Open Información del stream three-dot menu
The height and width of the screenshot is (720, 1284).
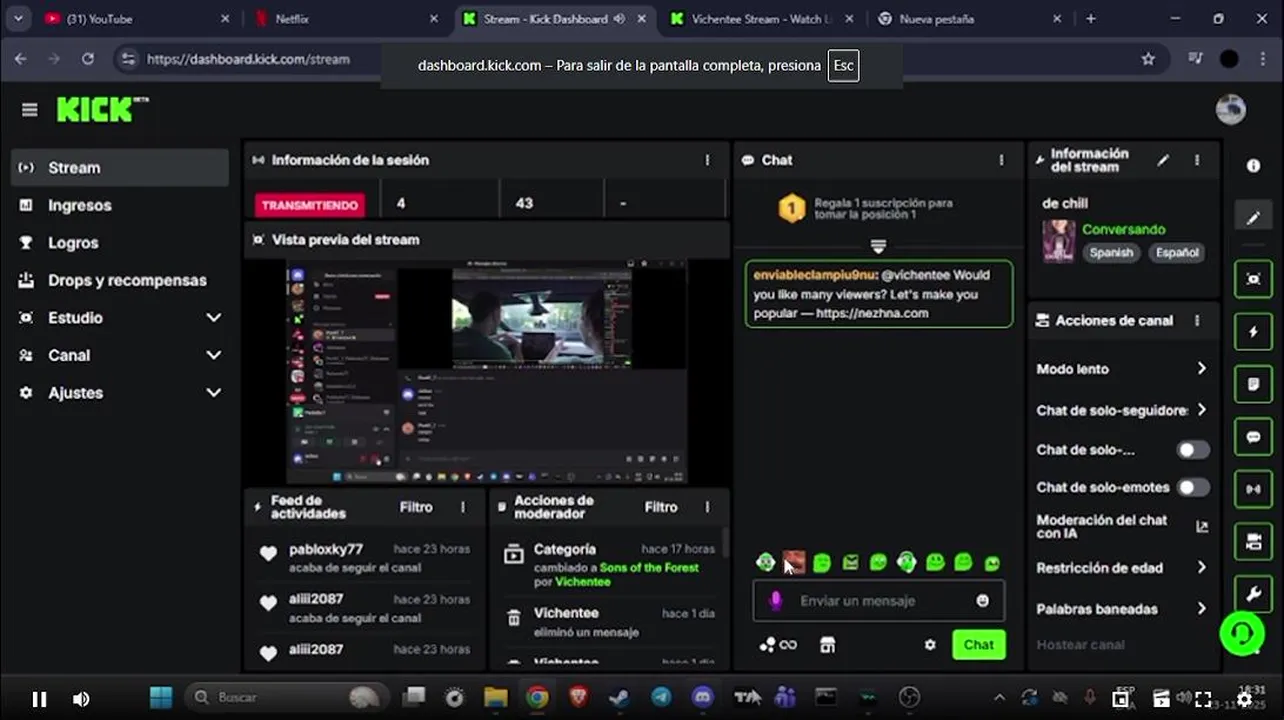1197,160
